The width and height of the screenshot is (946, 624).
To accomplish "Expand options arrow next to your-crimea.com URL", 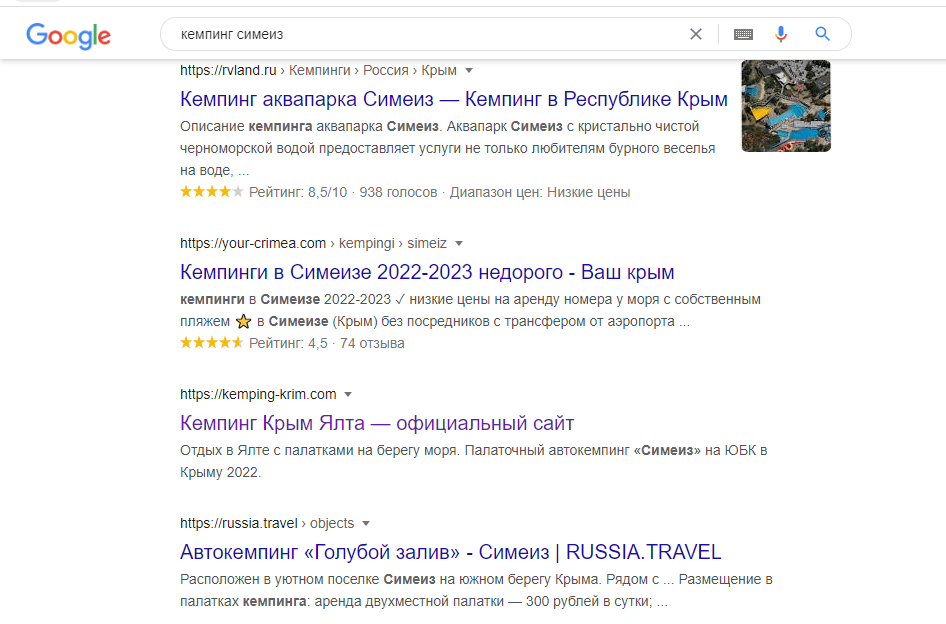I will (459, 243).
